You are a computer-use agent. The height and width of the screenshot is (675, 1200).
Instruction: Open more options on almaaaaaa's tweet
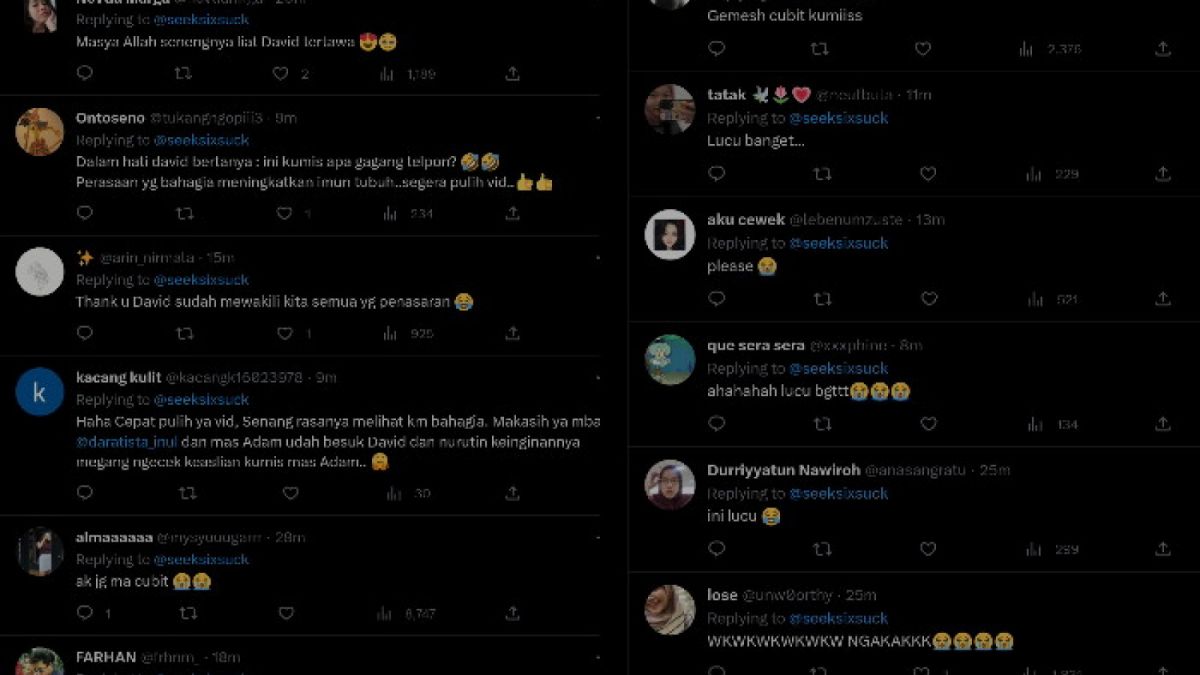pos(597,538)
